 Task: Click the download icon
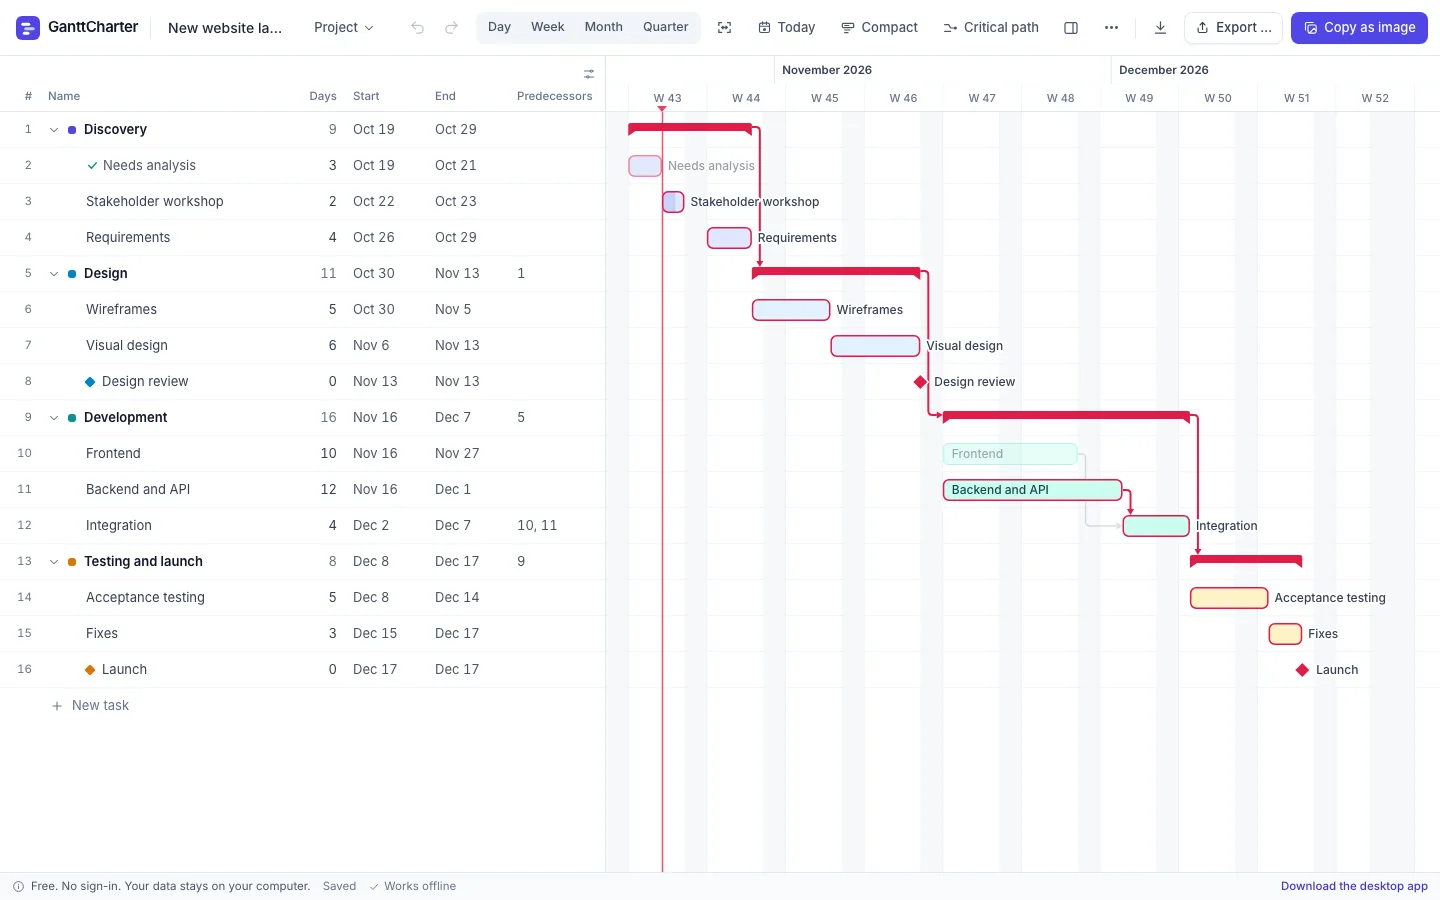(1160, 28)
